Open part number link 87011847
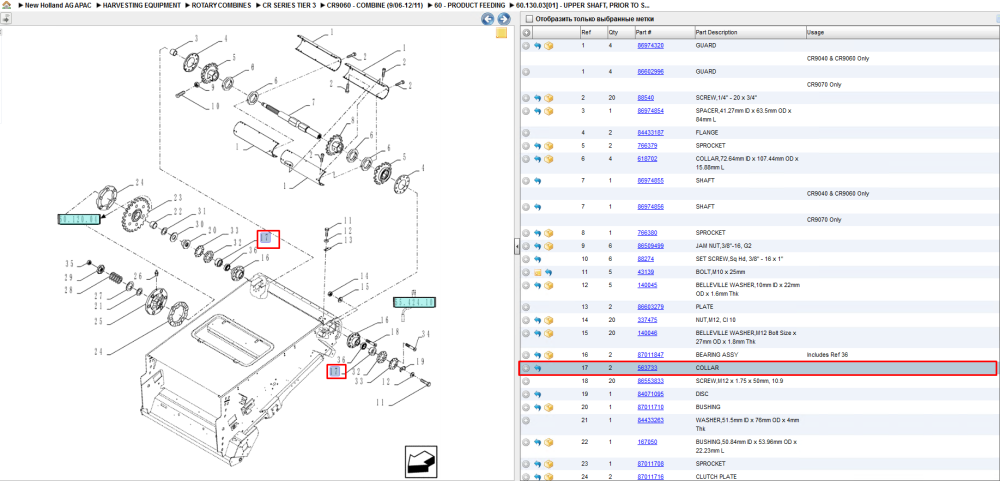 [651, 355]
